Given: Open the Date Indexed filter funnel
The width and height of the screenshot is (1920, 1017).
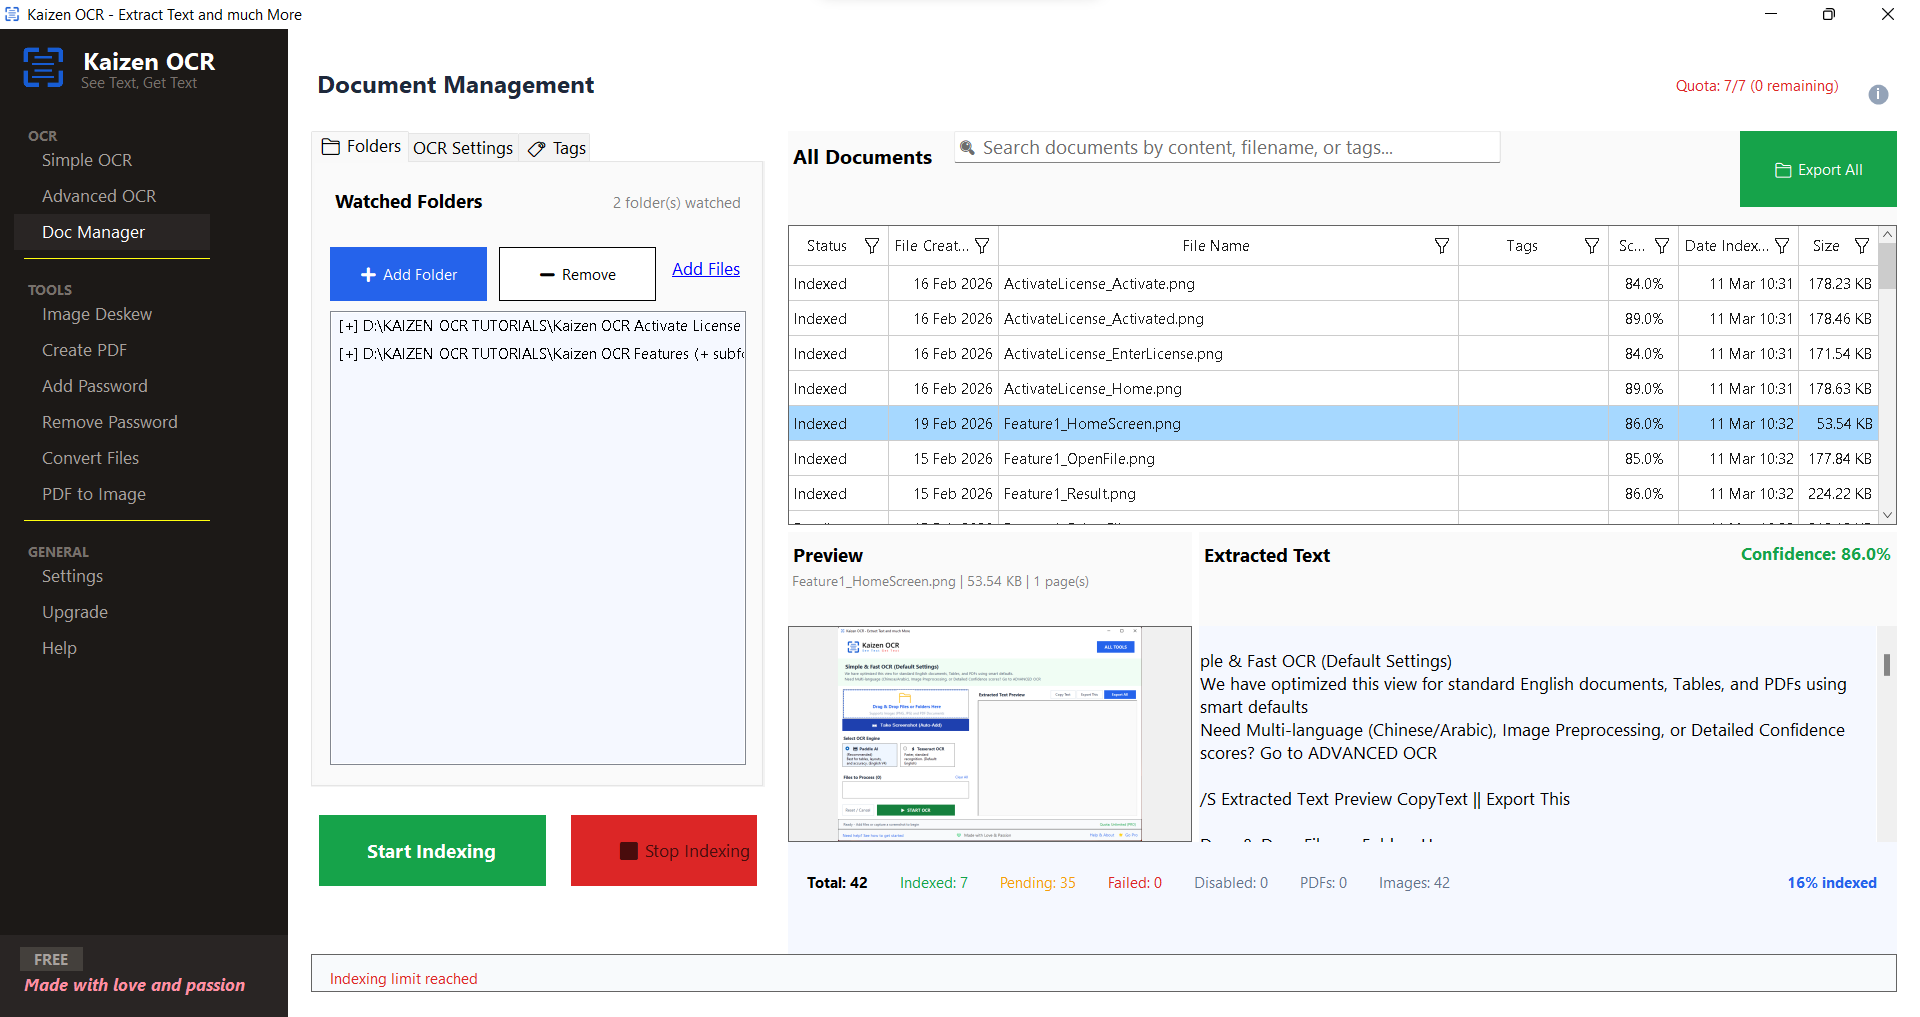Looking at the screenshot, I should [1783, 245].
